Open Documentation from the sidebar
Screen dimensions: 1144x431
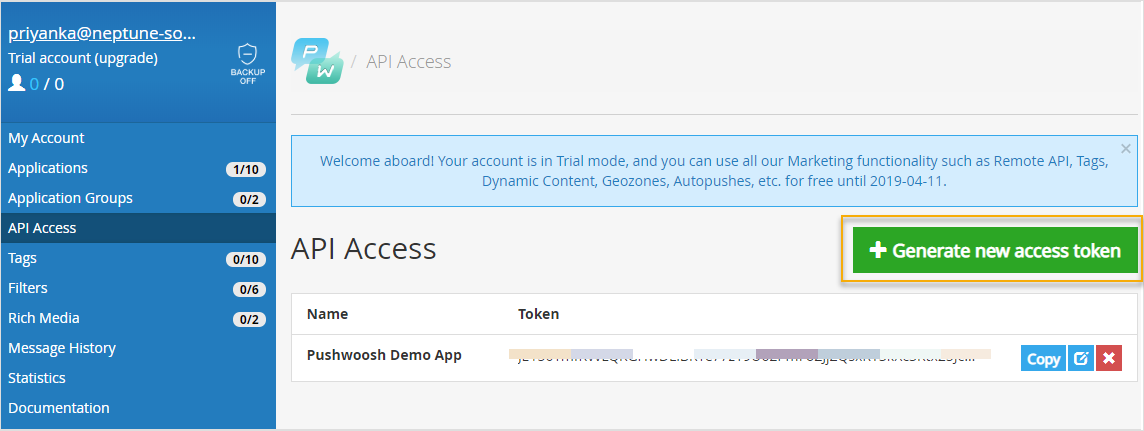59,408
